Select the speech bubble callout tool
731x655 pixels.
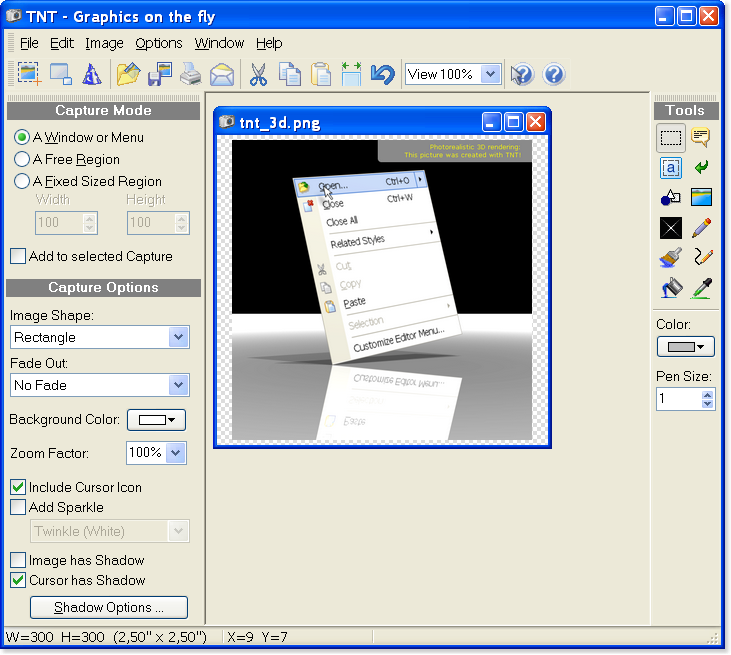pyautogui.click(x=702, y=138)
